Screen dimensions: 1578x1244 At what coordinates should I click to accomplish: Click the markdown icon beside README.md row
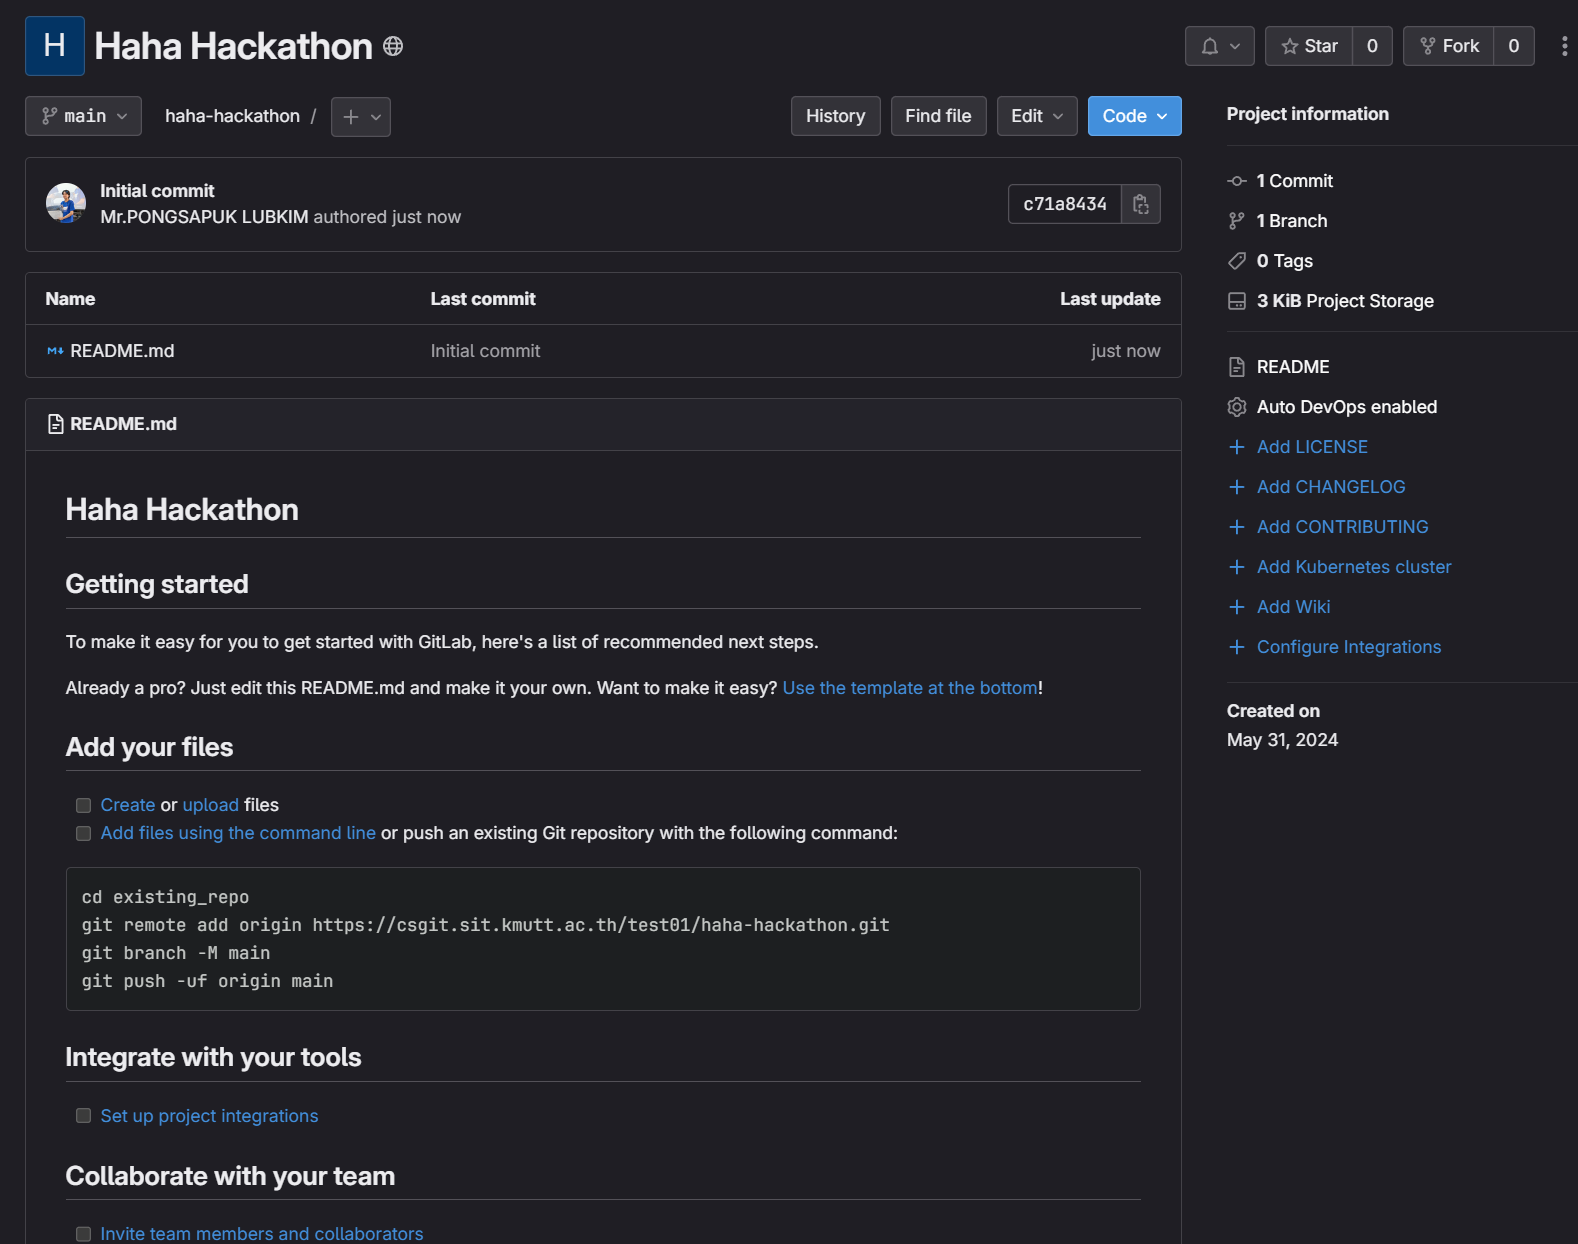55,351
